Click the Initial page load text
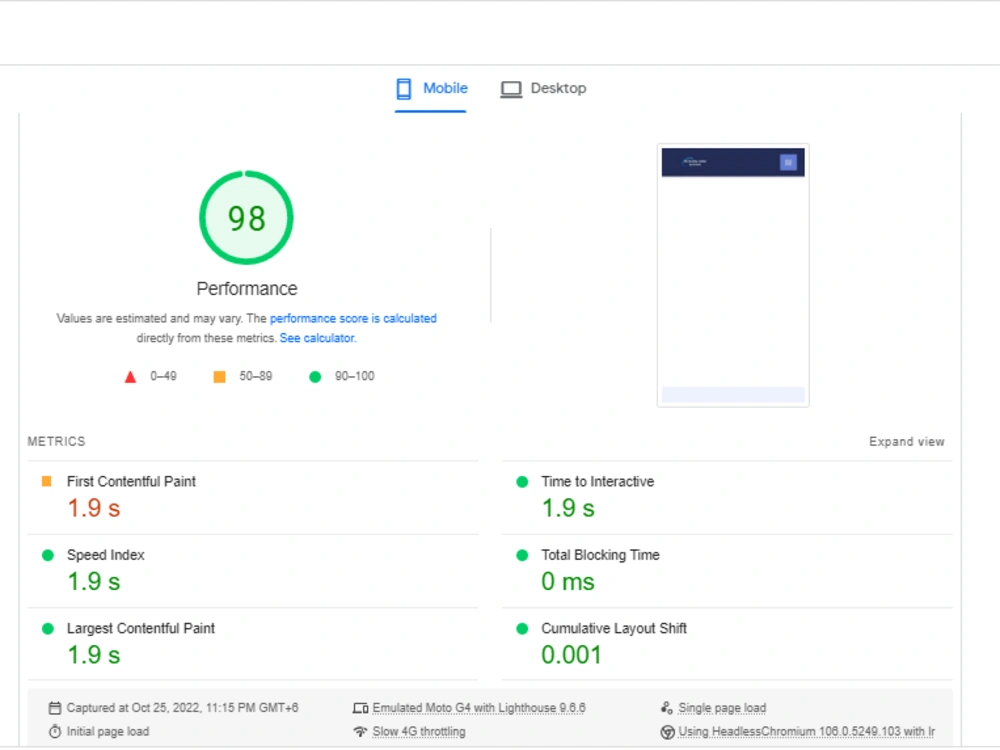This screenshot has width=1000, height=750. [x=108, y=732]
